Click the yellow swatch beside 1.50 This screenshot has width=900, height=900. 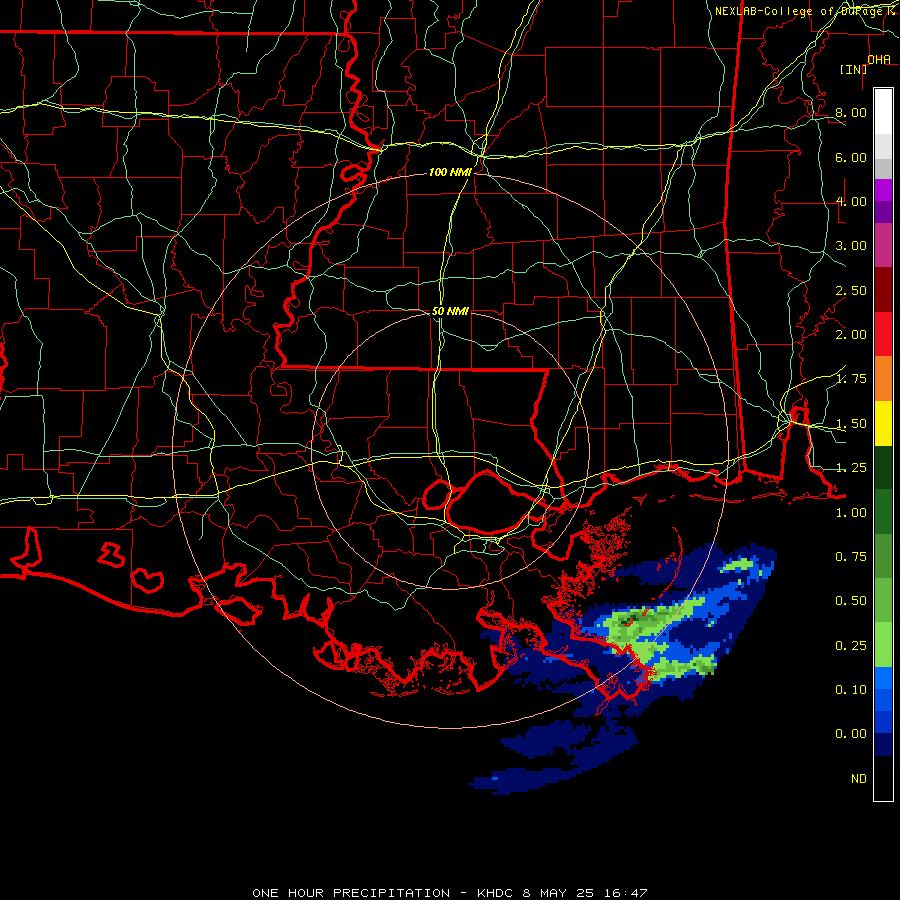883,424
